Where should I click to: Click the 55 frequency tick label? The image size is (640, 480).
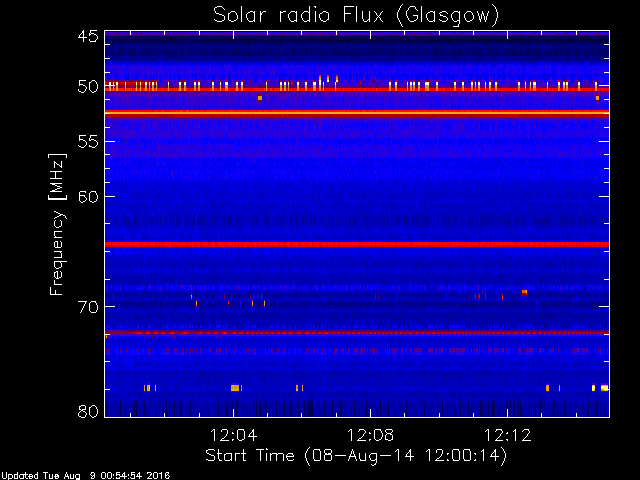point(88,142)
